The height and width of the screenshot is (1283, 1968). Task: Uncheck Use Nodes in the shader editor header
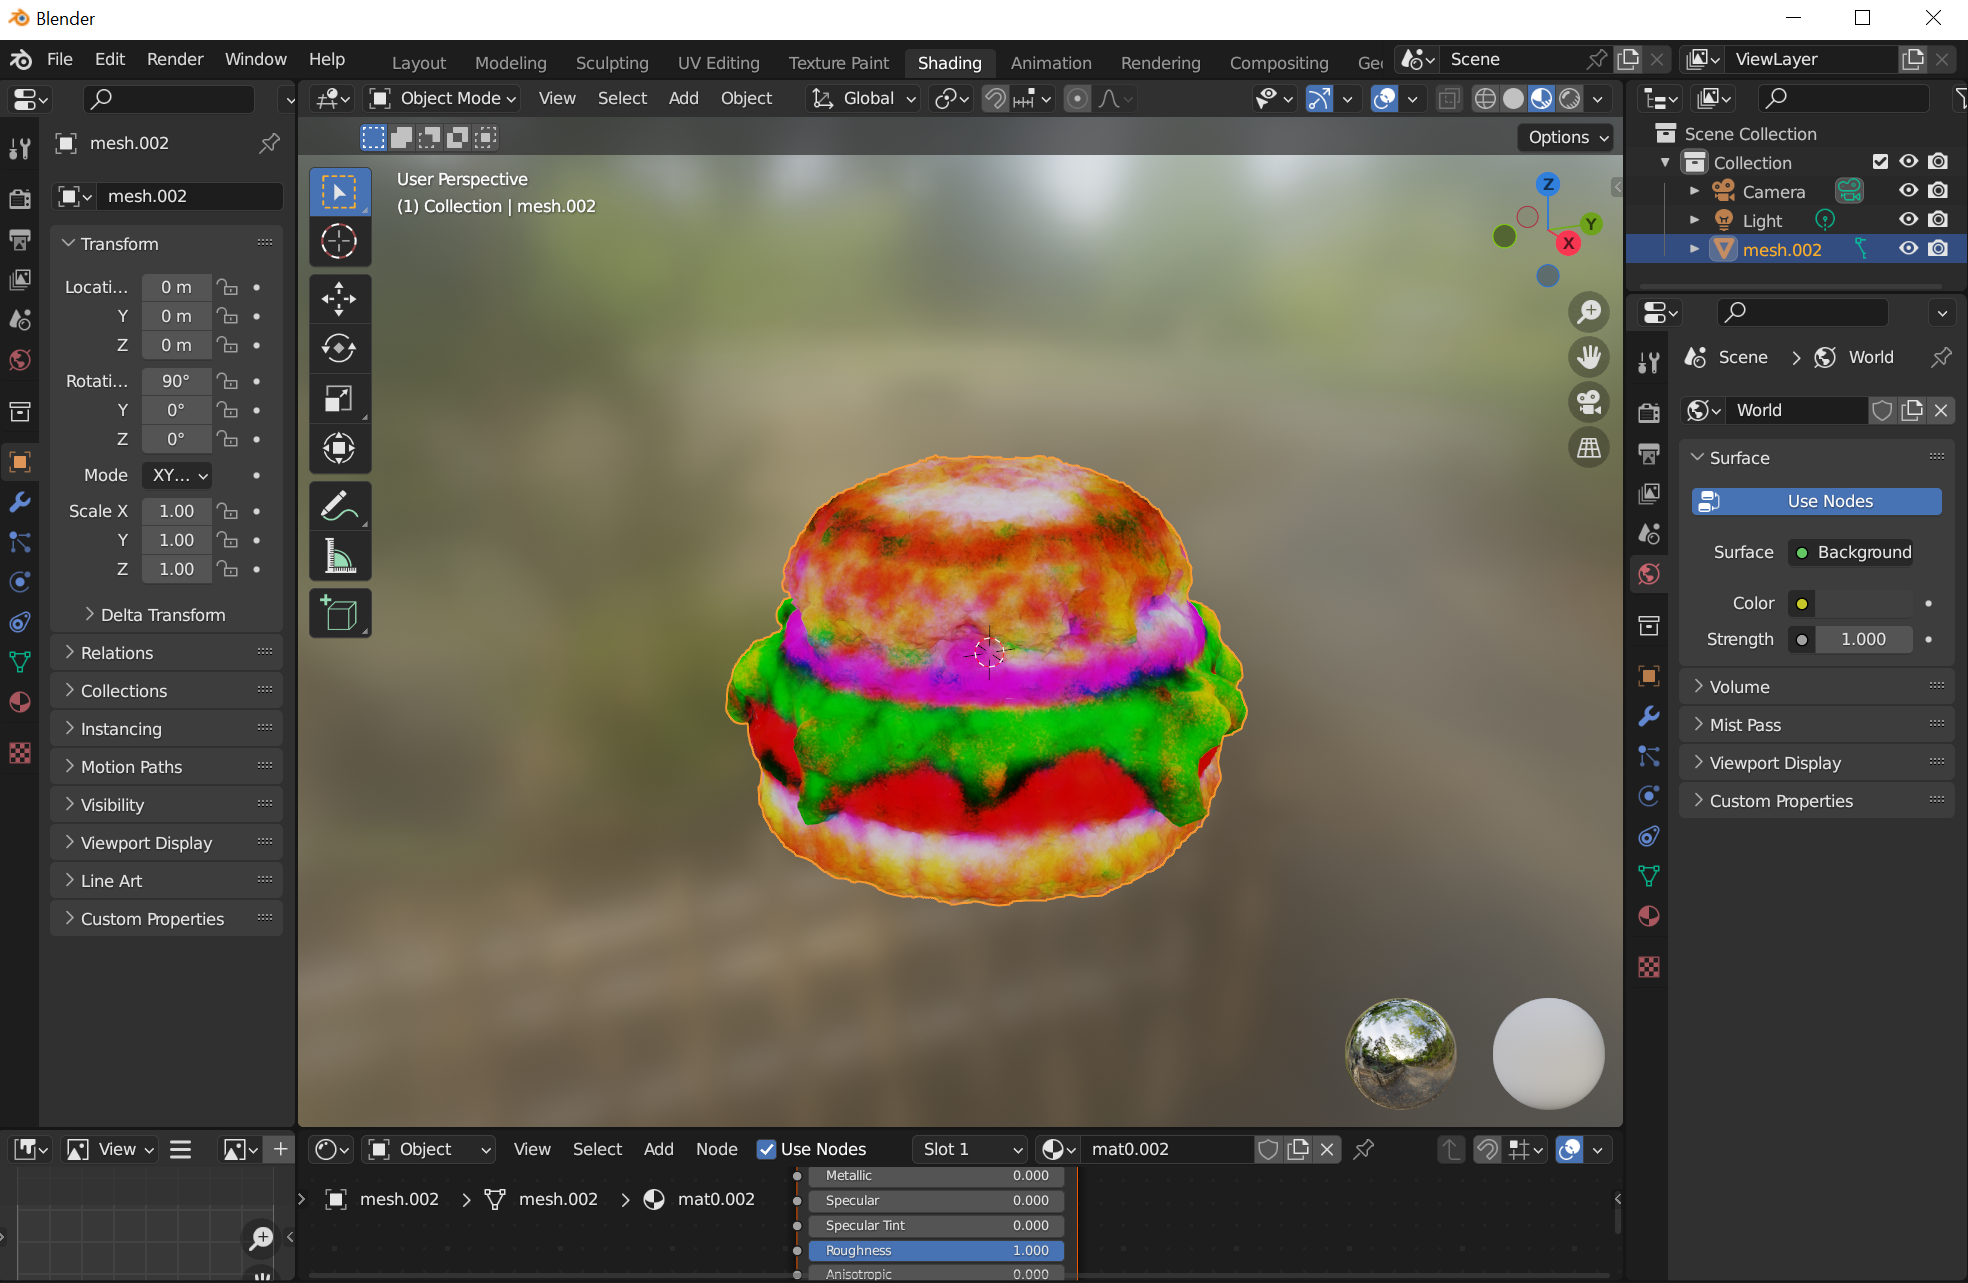(767, 1149)
